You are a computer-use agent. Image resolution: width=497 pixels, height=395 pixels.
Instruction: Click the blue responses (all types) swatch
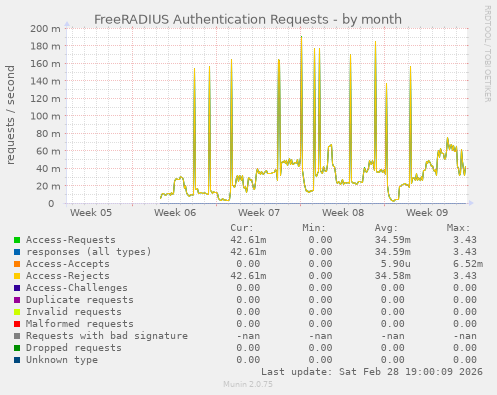17,252
